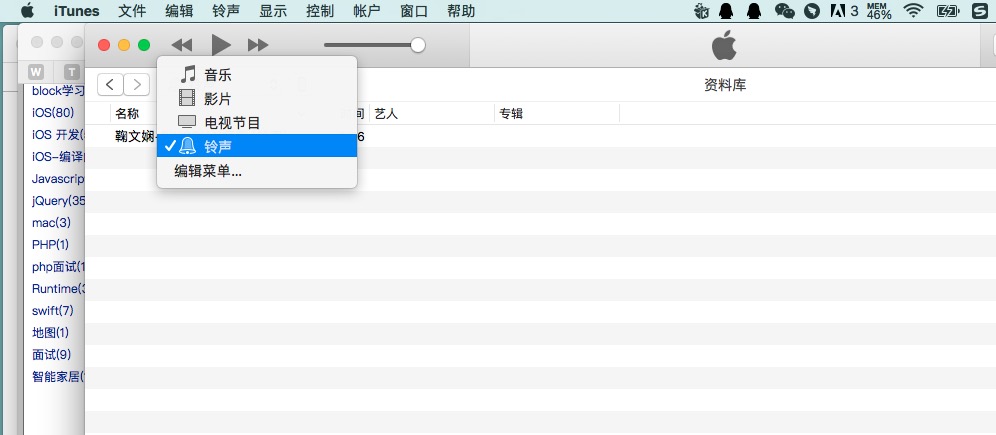Select 音乐 from the media dropdown

pos(257,75)
